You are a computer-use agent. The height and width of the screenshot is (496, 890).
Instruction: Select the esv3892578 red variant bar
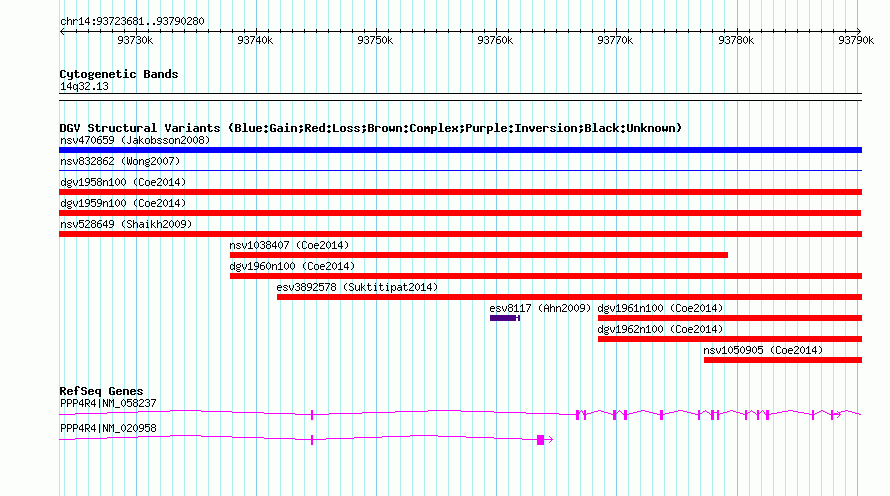coord(569,297)
